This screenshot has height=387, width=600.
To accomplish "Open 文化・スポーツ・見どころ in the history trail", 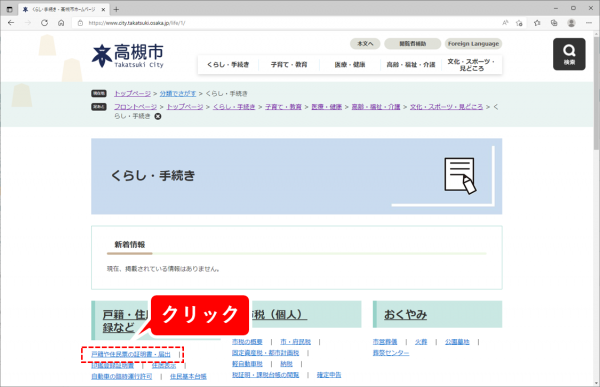I will pyautogui.click(x=447, y=107).
